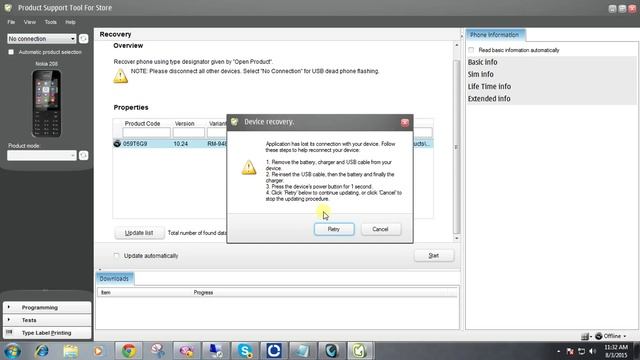Click the Start button in Recovery
The width and height of the screenshot is (640, 360).
pos(433,256)
